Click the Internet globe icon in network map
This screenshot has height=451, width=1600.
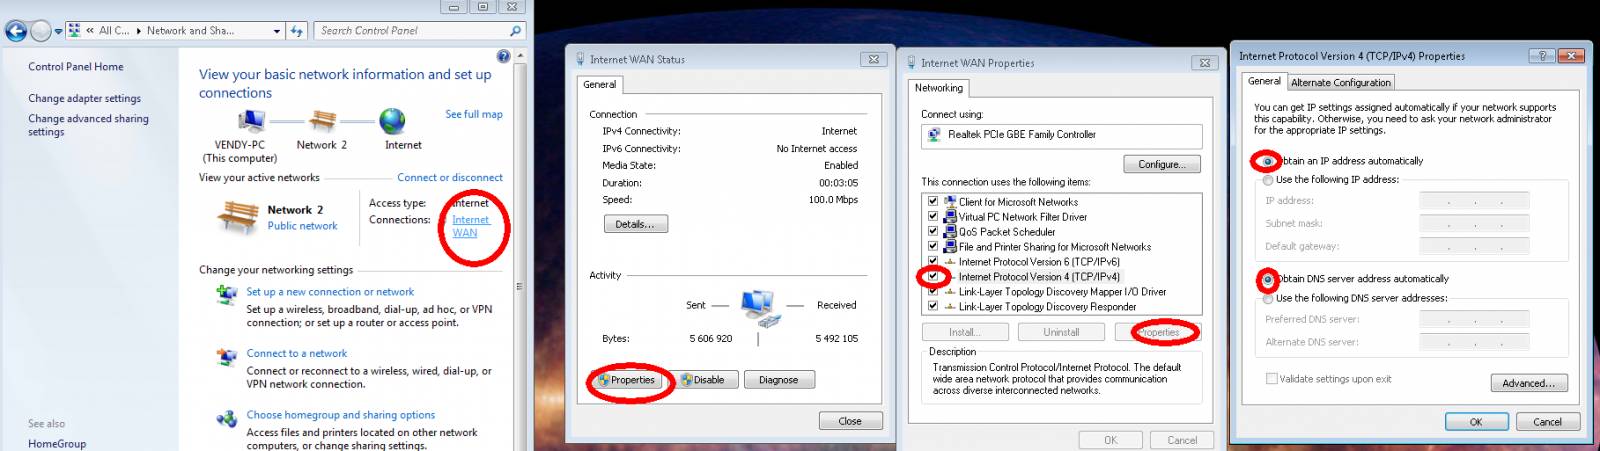[392, 121]
